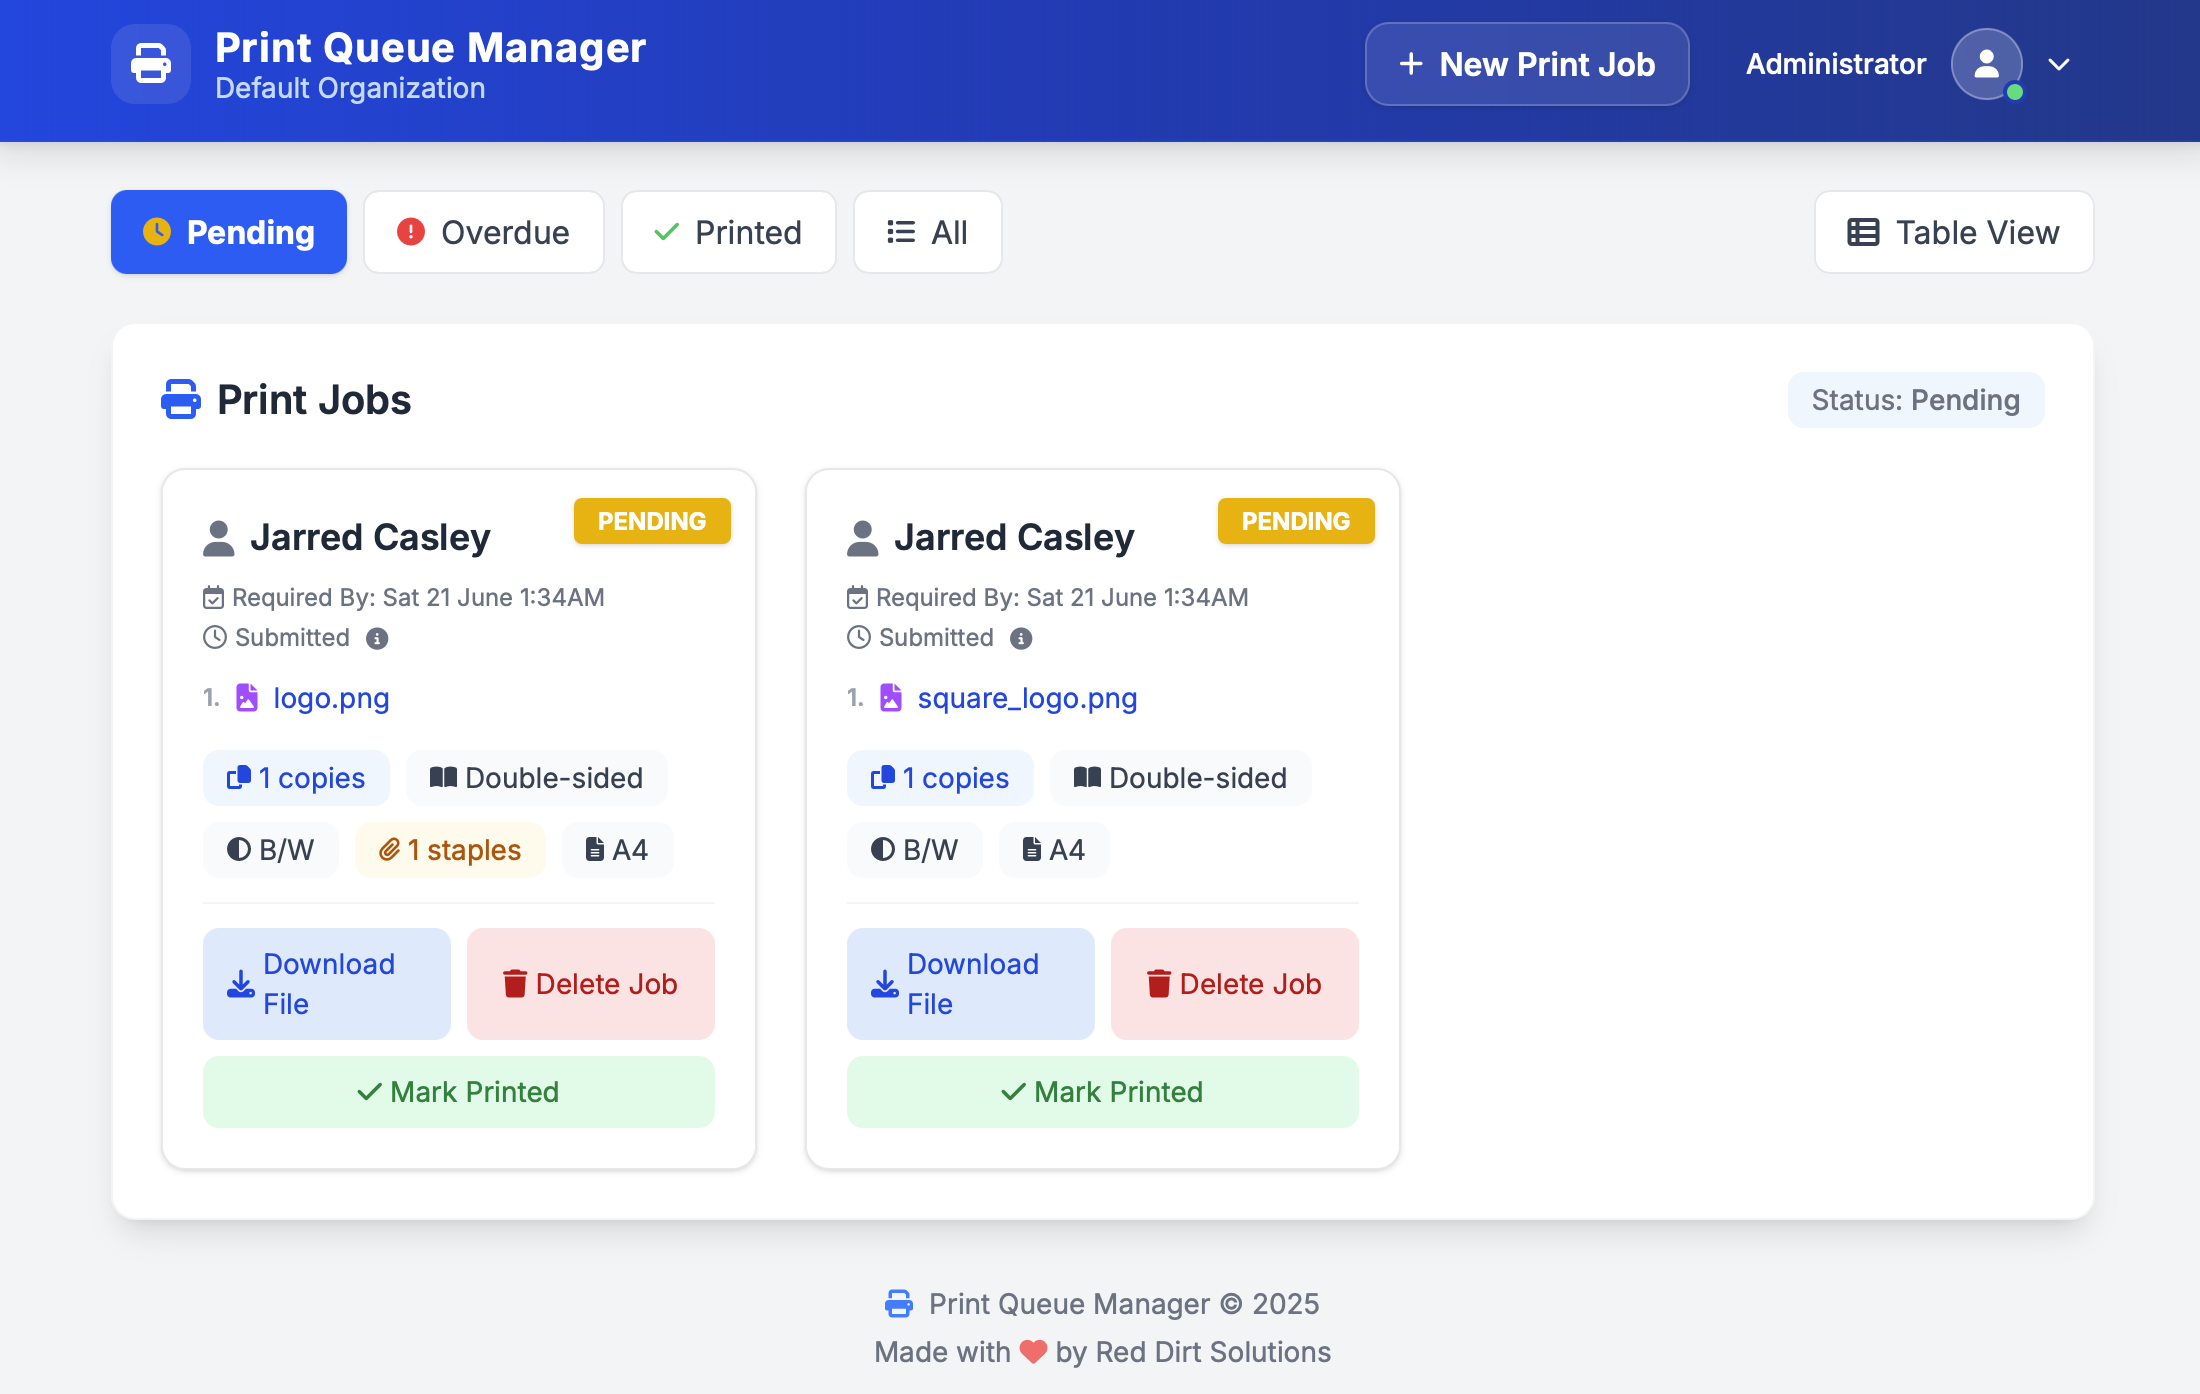2200x1394 pixels.
Task: Switch to Table View
Action: click(1954, 232)
